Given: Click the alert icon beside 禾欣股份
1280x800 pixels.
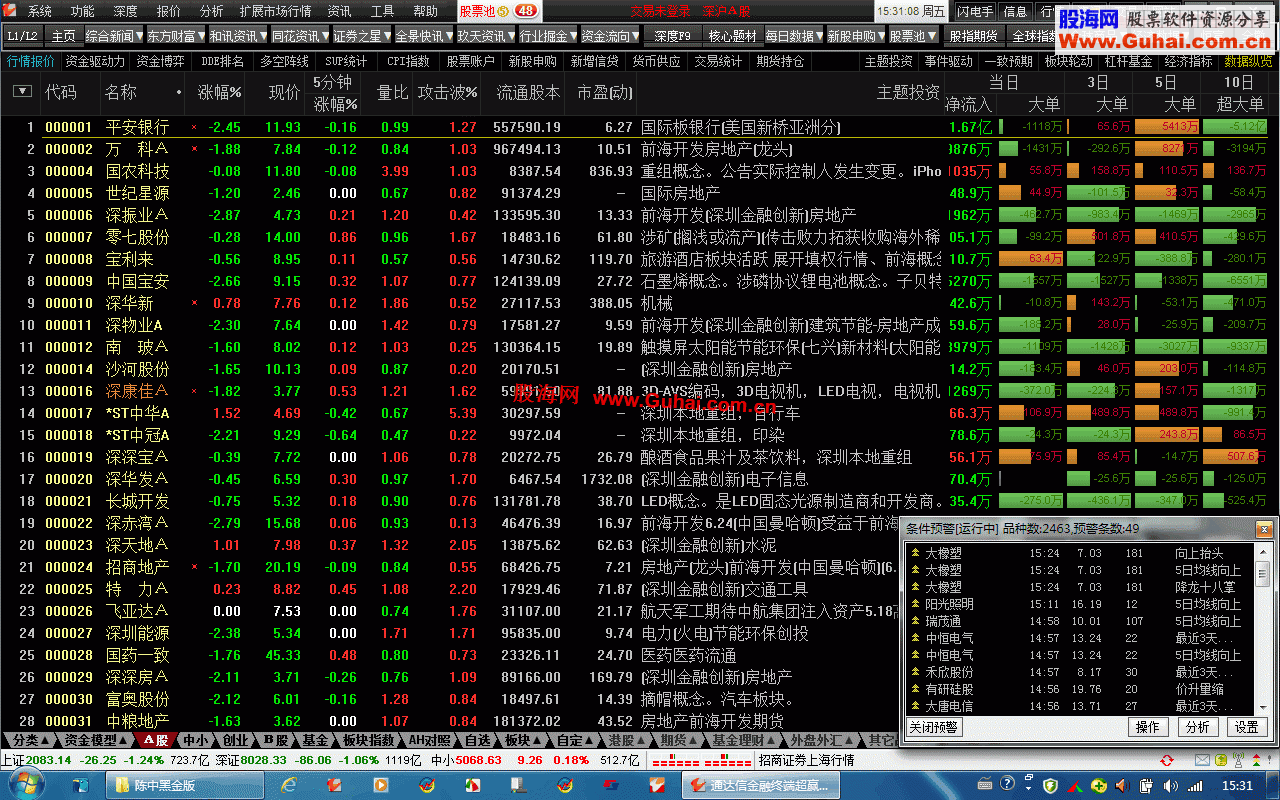Looking at the screenshot, I should coord(915,672).
